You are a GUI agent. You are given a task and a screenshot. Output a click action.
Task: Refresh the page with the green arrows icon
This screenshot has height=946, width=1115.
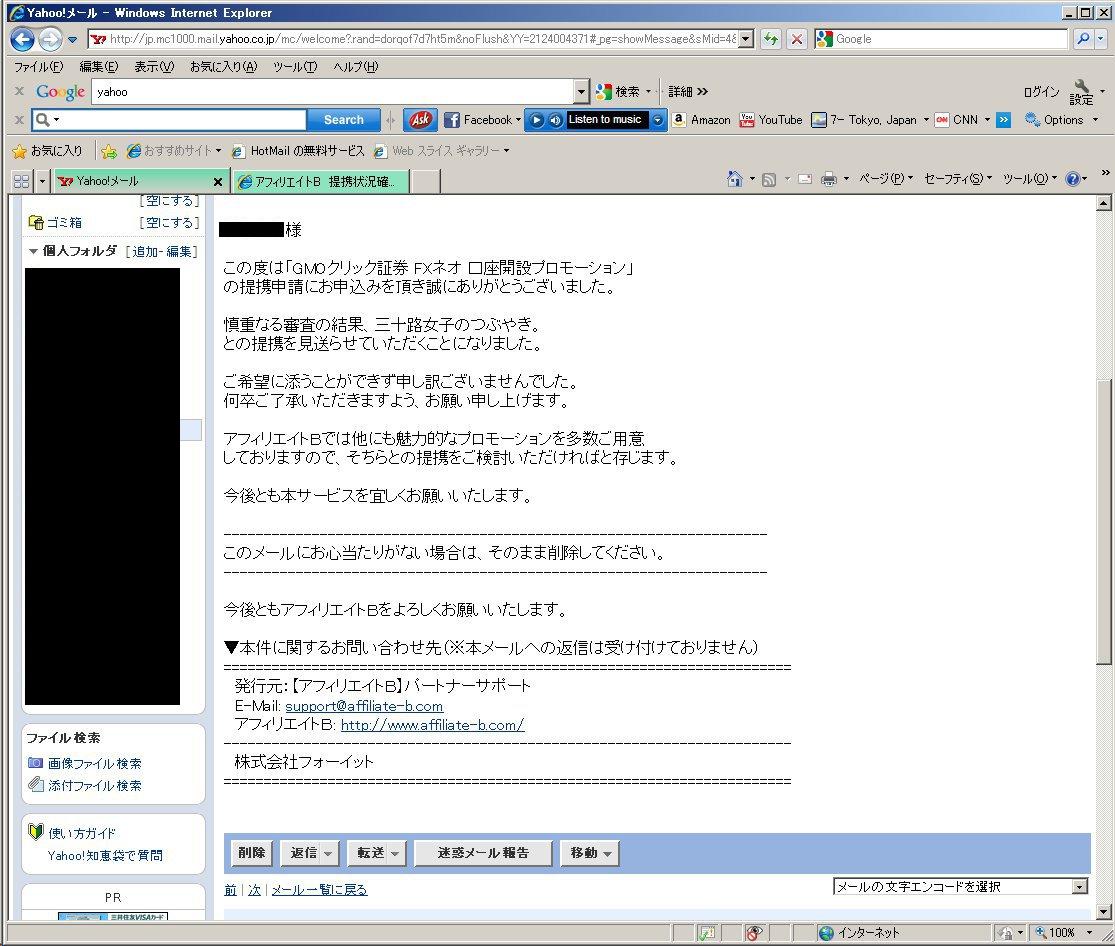pos(771,39)
